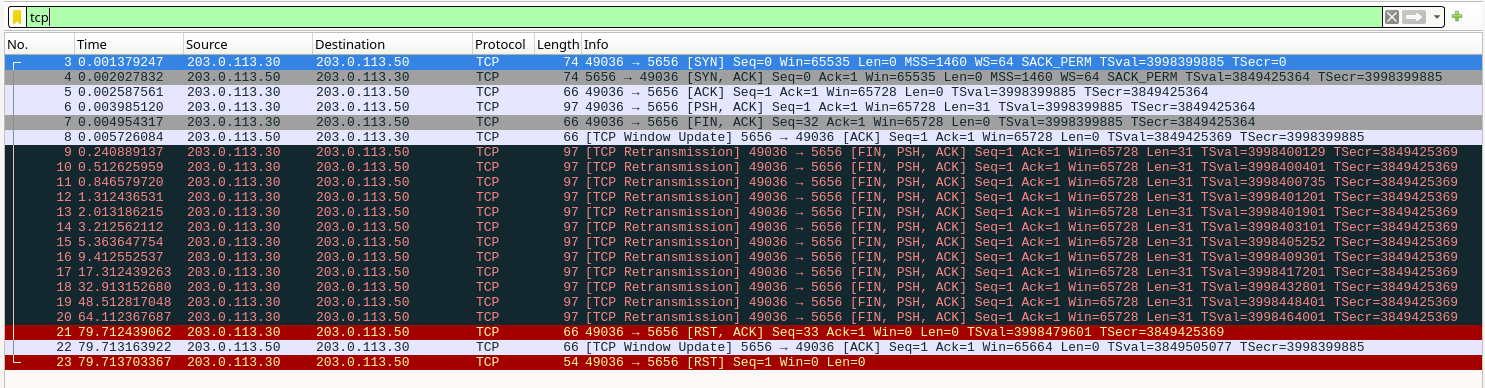Select retransmission packet 15 at 5.363647754
This screenshot has width=1485, height=388.
(x=742, y=242)
